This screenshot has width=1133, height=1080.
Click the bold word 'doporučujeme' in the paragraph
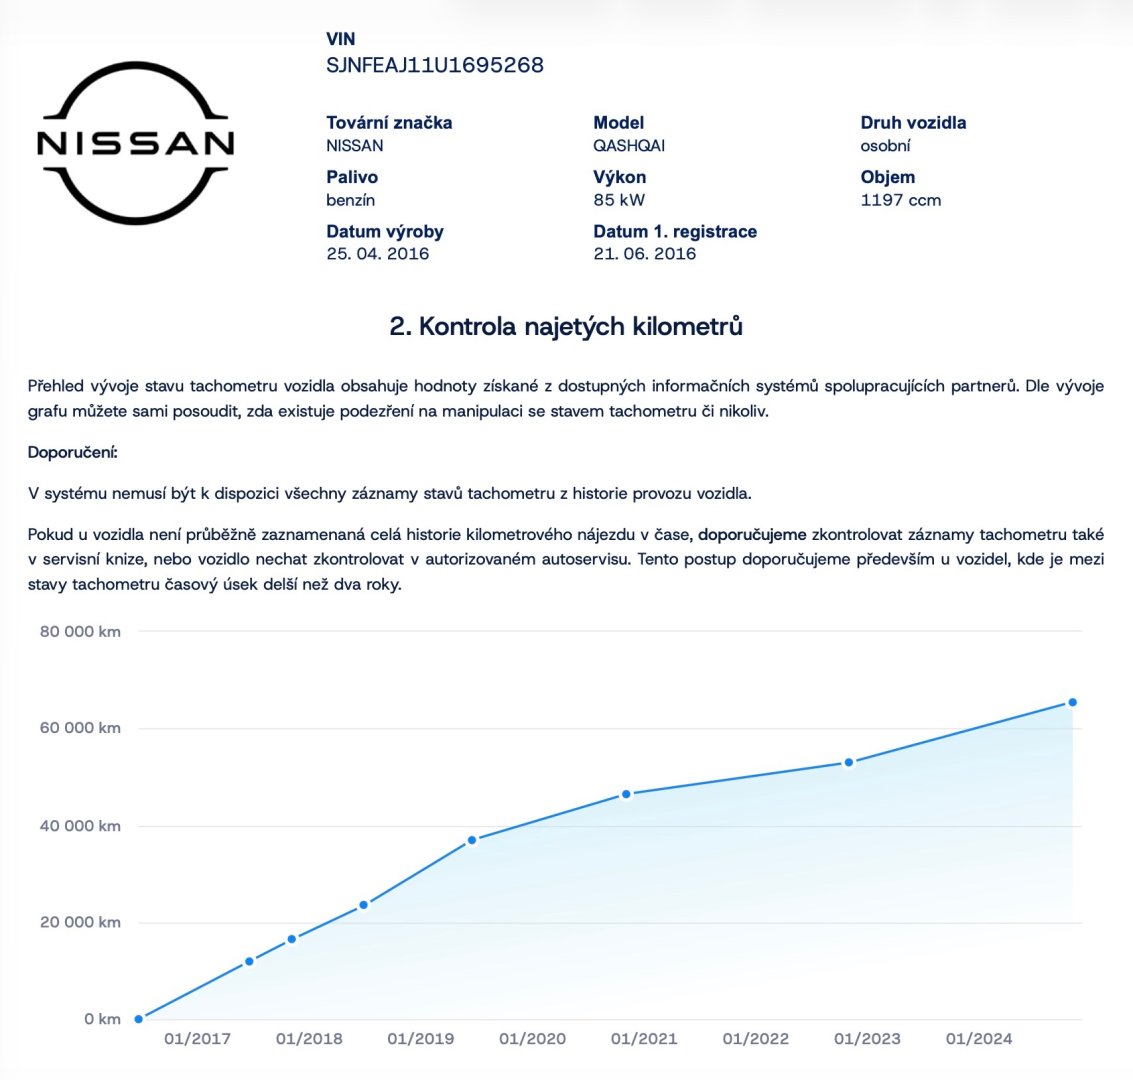pyautogui.click(x=752, y=534)
